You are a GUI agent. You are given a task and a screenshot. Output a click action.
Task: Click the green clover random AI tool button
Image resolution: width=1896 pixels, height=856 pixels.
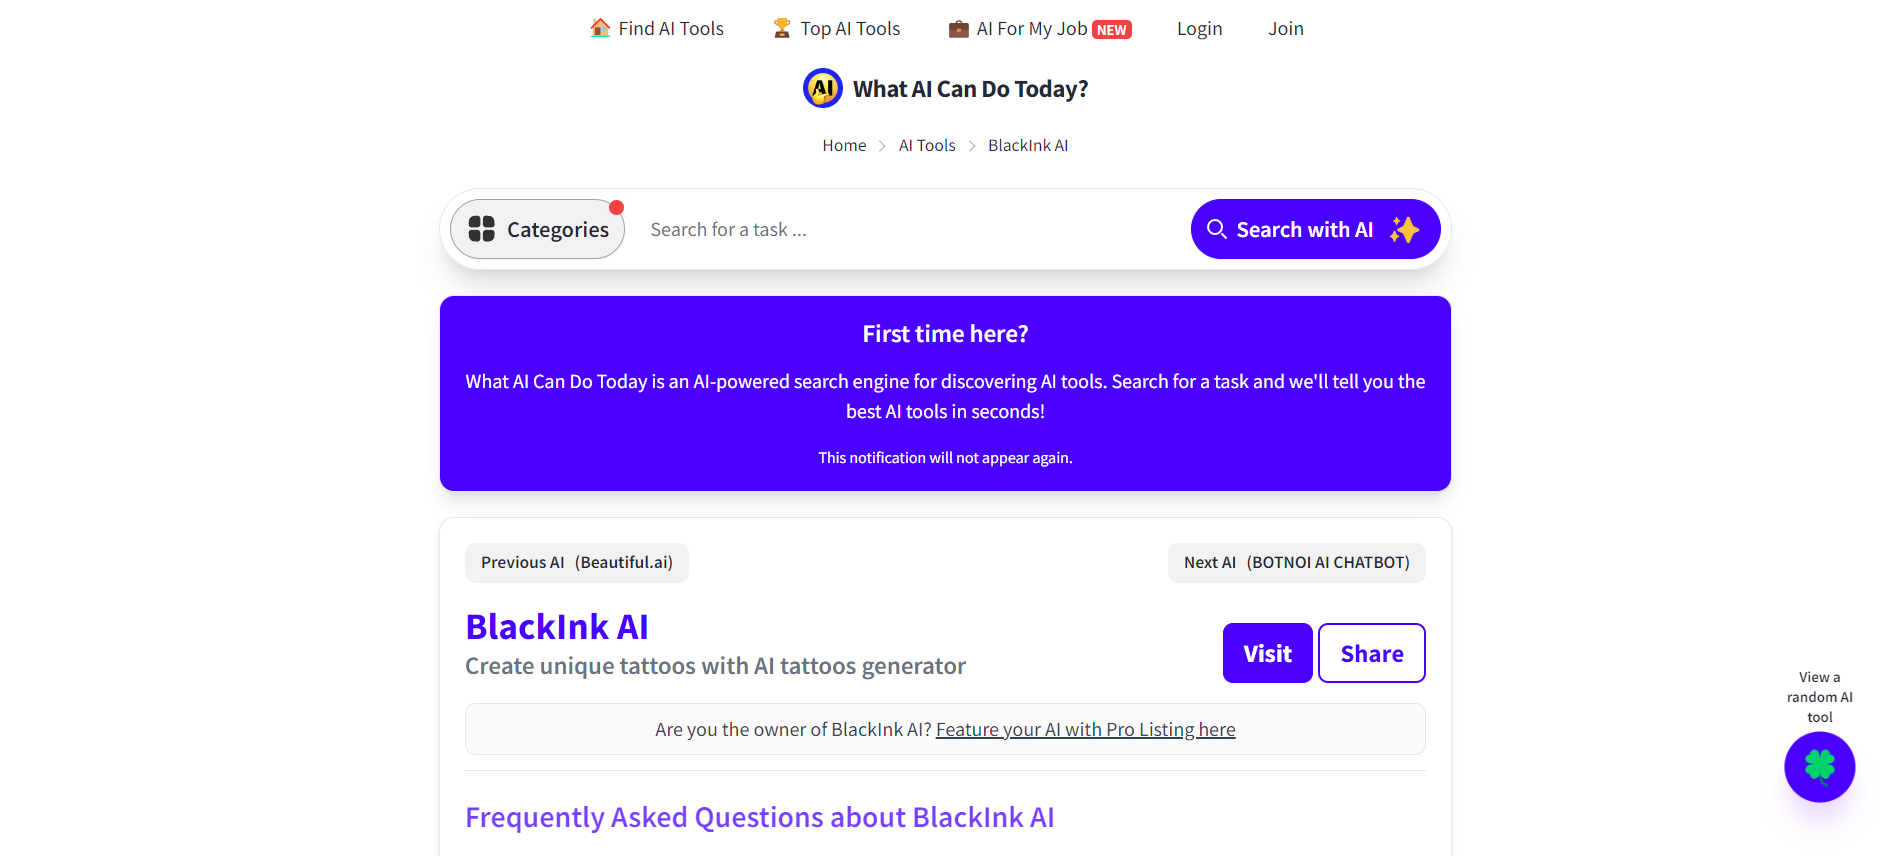point(1820,767)
